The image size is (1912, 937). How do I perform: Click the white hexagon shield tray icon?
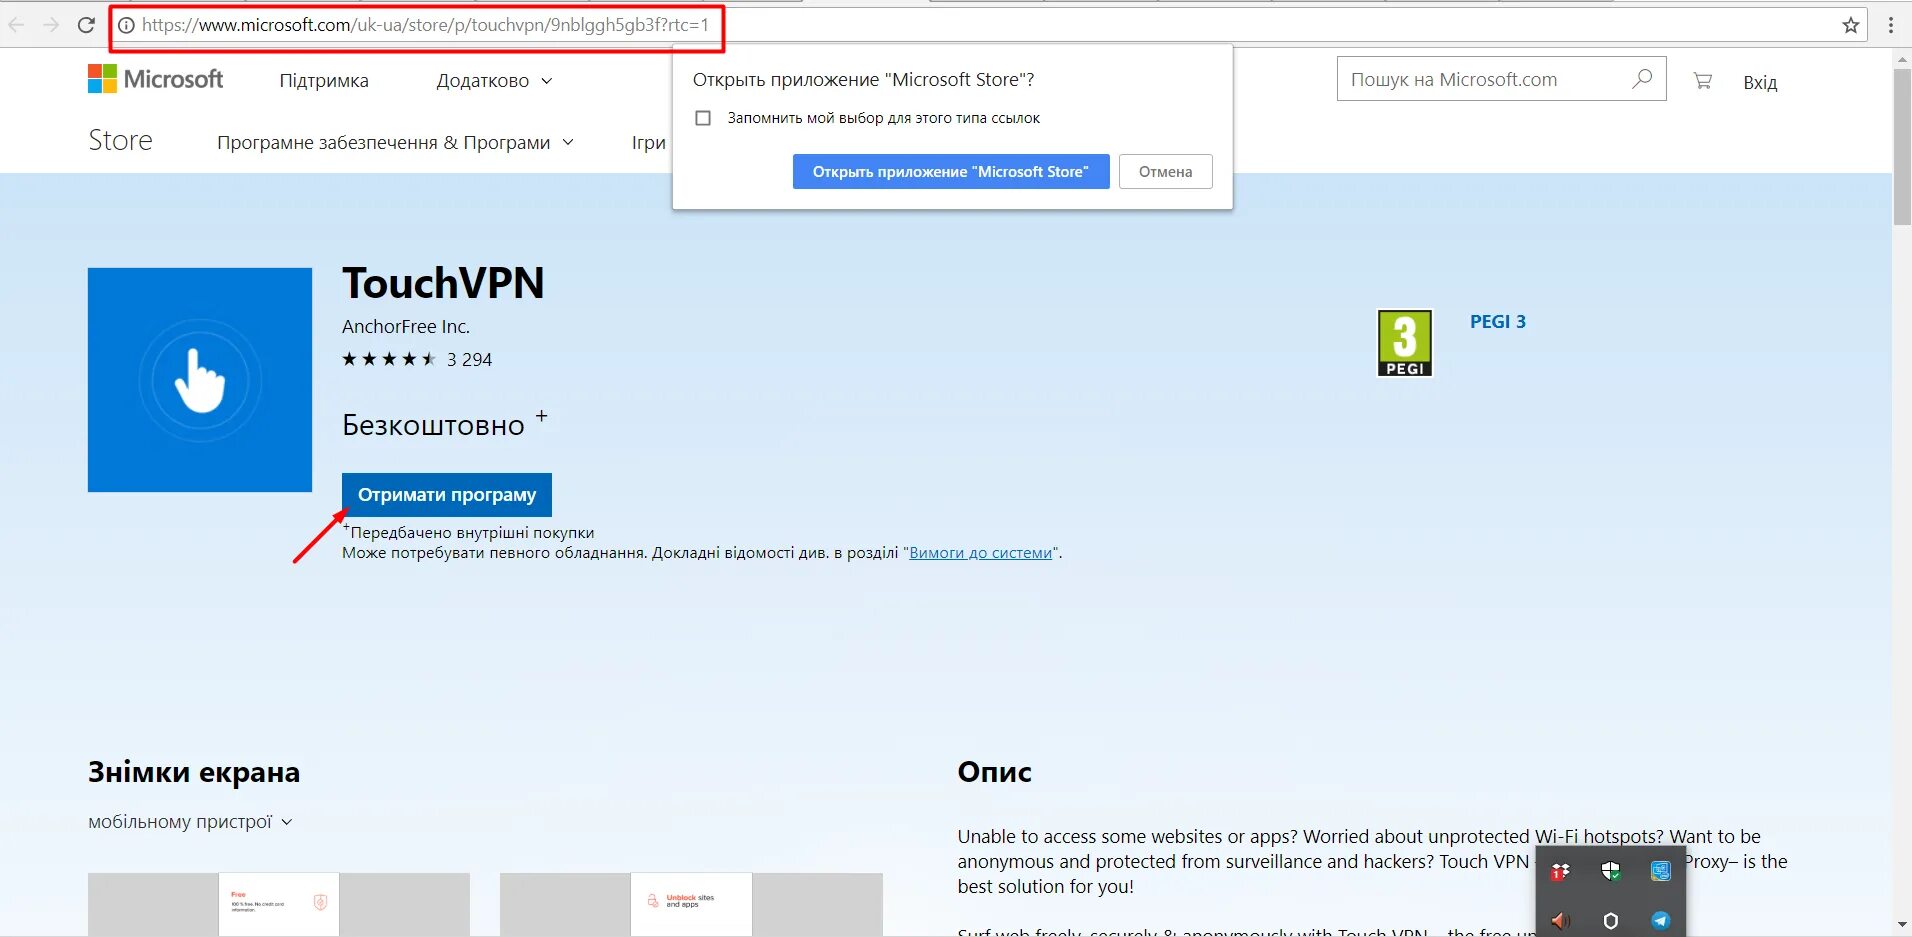1610,920
